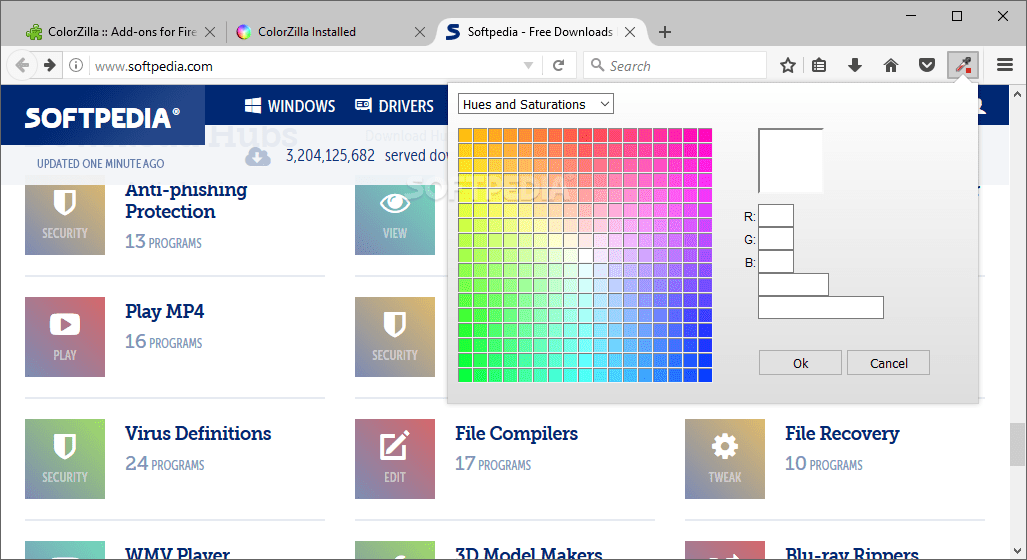Click the '16 PROGRAMS' text

click(164, 342)
